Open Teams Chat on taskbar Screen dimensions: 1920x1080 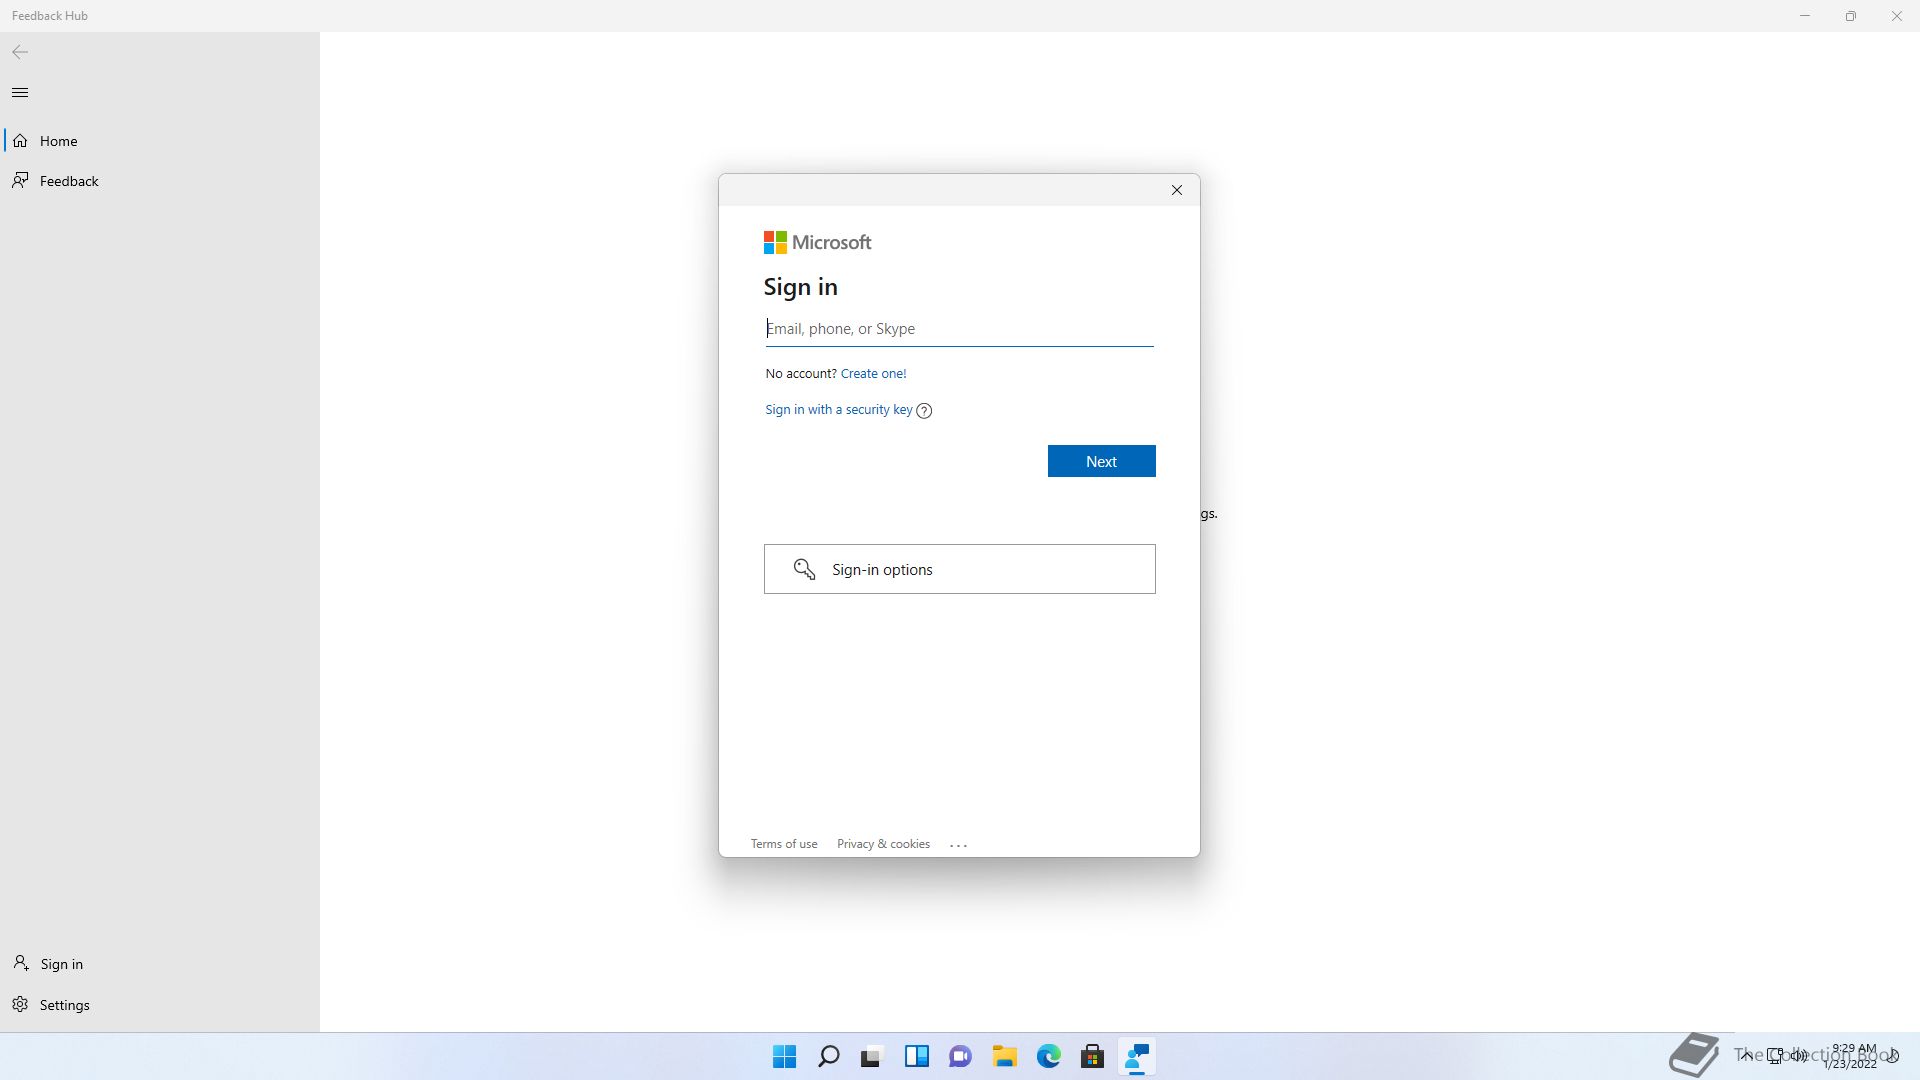(x=960, y=1056)
